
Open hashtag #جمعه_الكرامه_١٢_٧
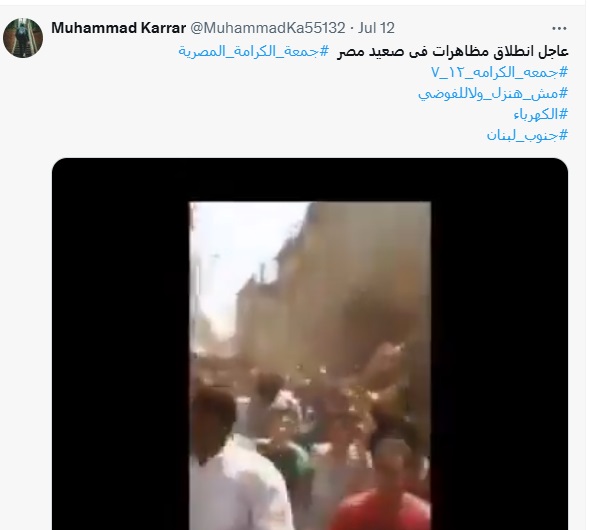coord(499,72)
